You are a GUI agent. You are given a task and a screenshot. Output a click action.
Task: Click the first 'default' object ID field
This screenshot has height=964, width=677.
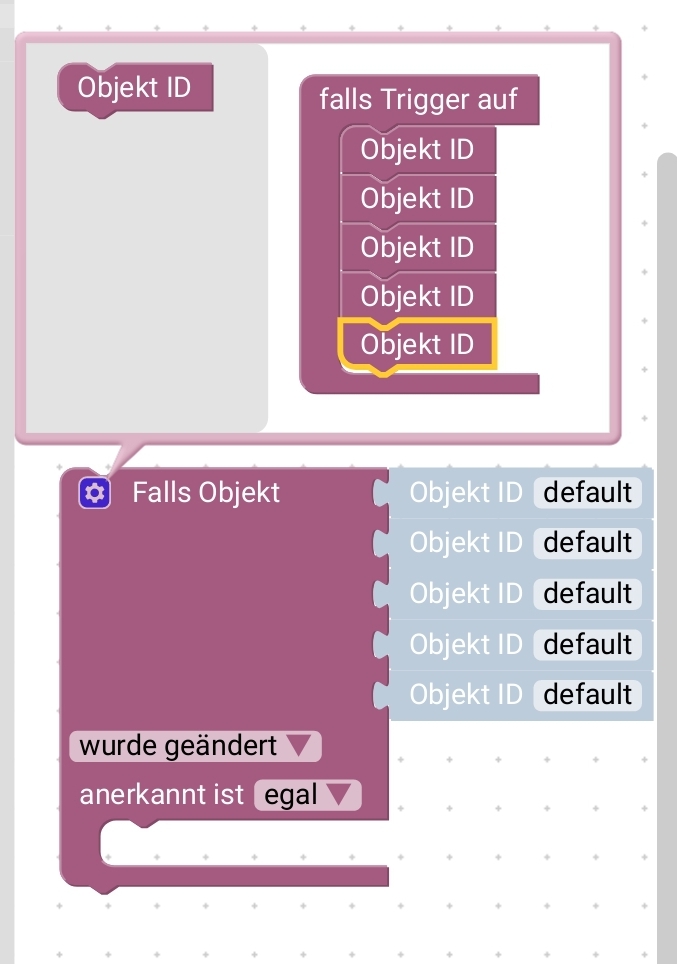coord(587,492)
